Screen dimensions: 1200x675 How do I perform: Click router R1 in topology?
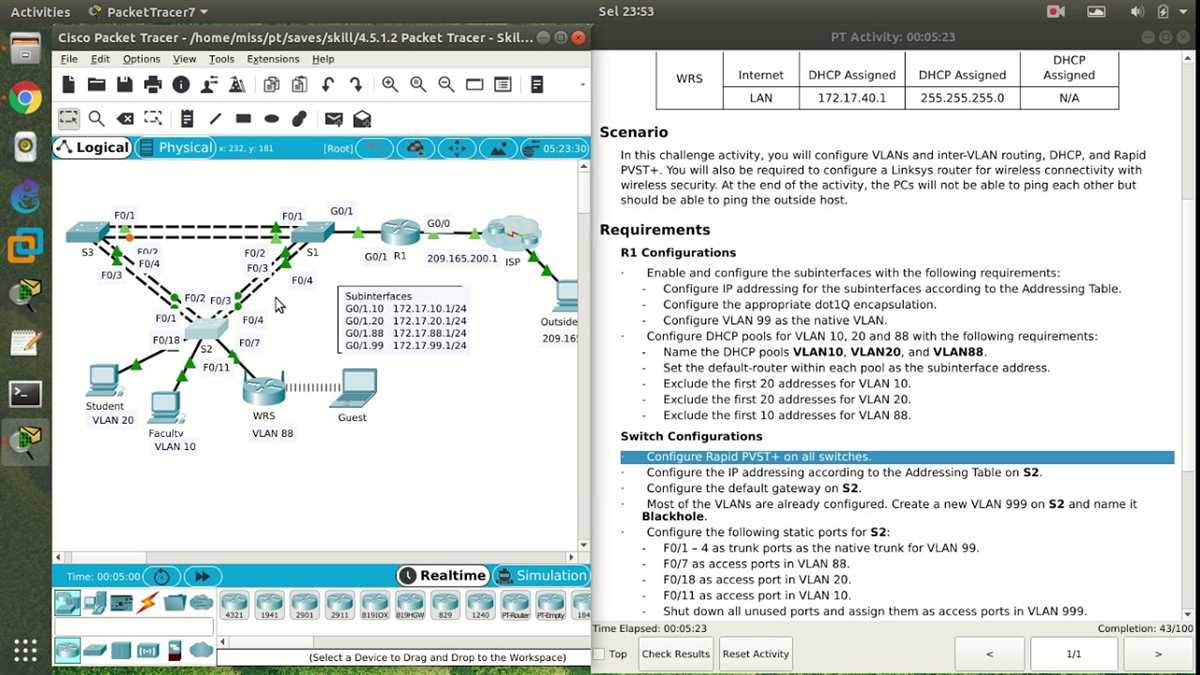[x=399, y=231]
